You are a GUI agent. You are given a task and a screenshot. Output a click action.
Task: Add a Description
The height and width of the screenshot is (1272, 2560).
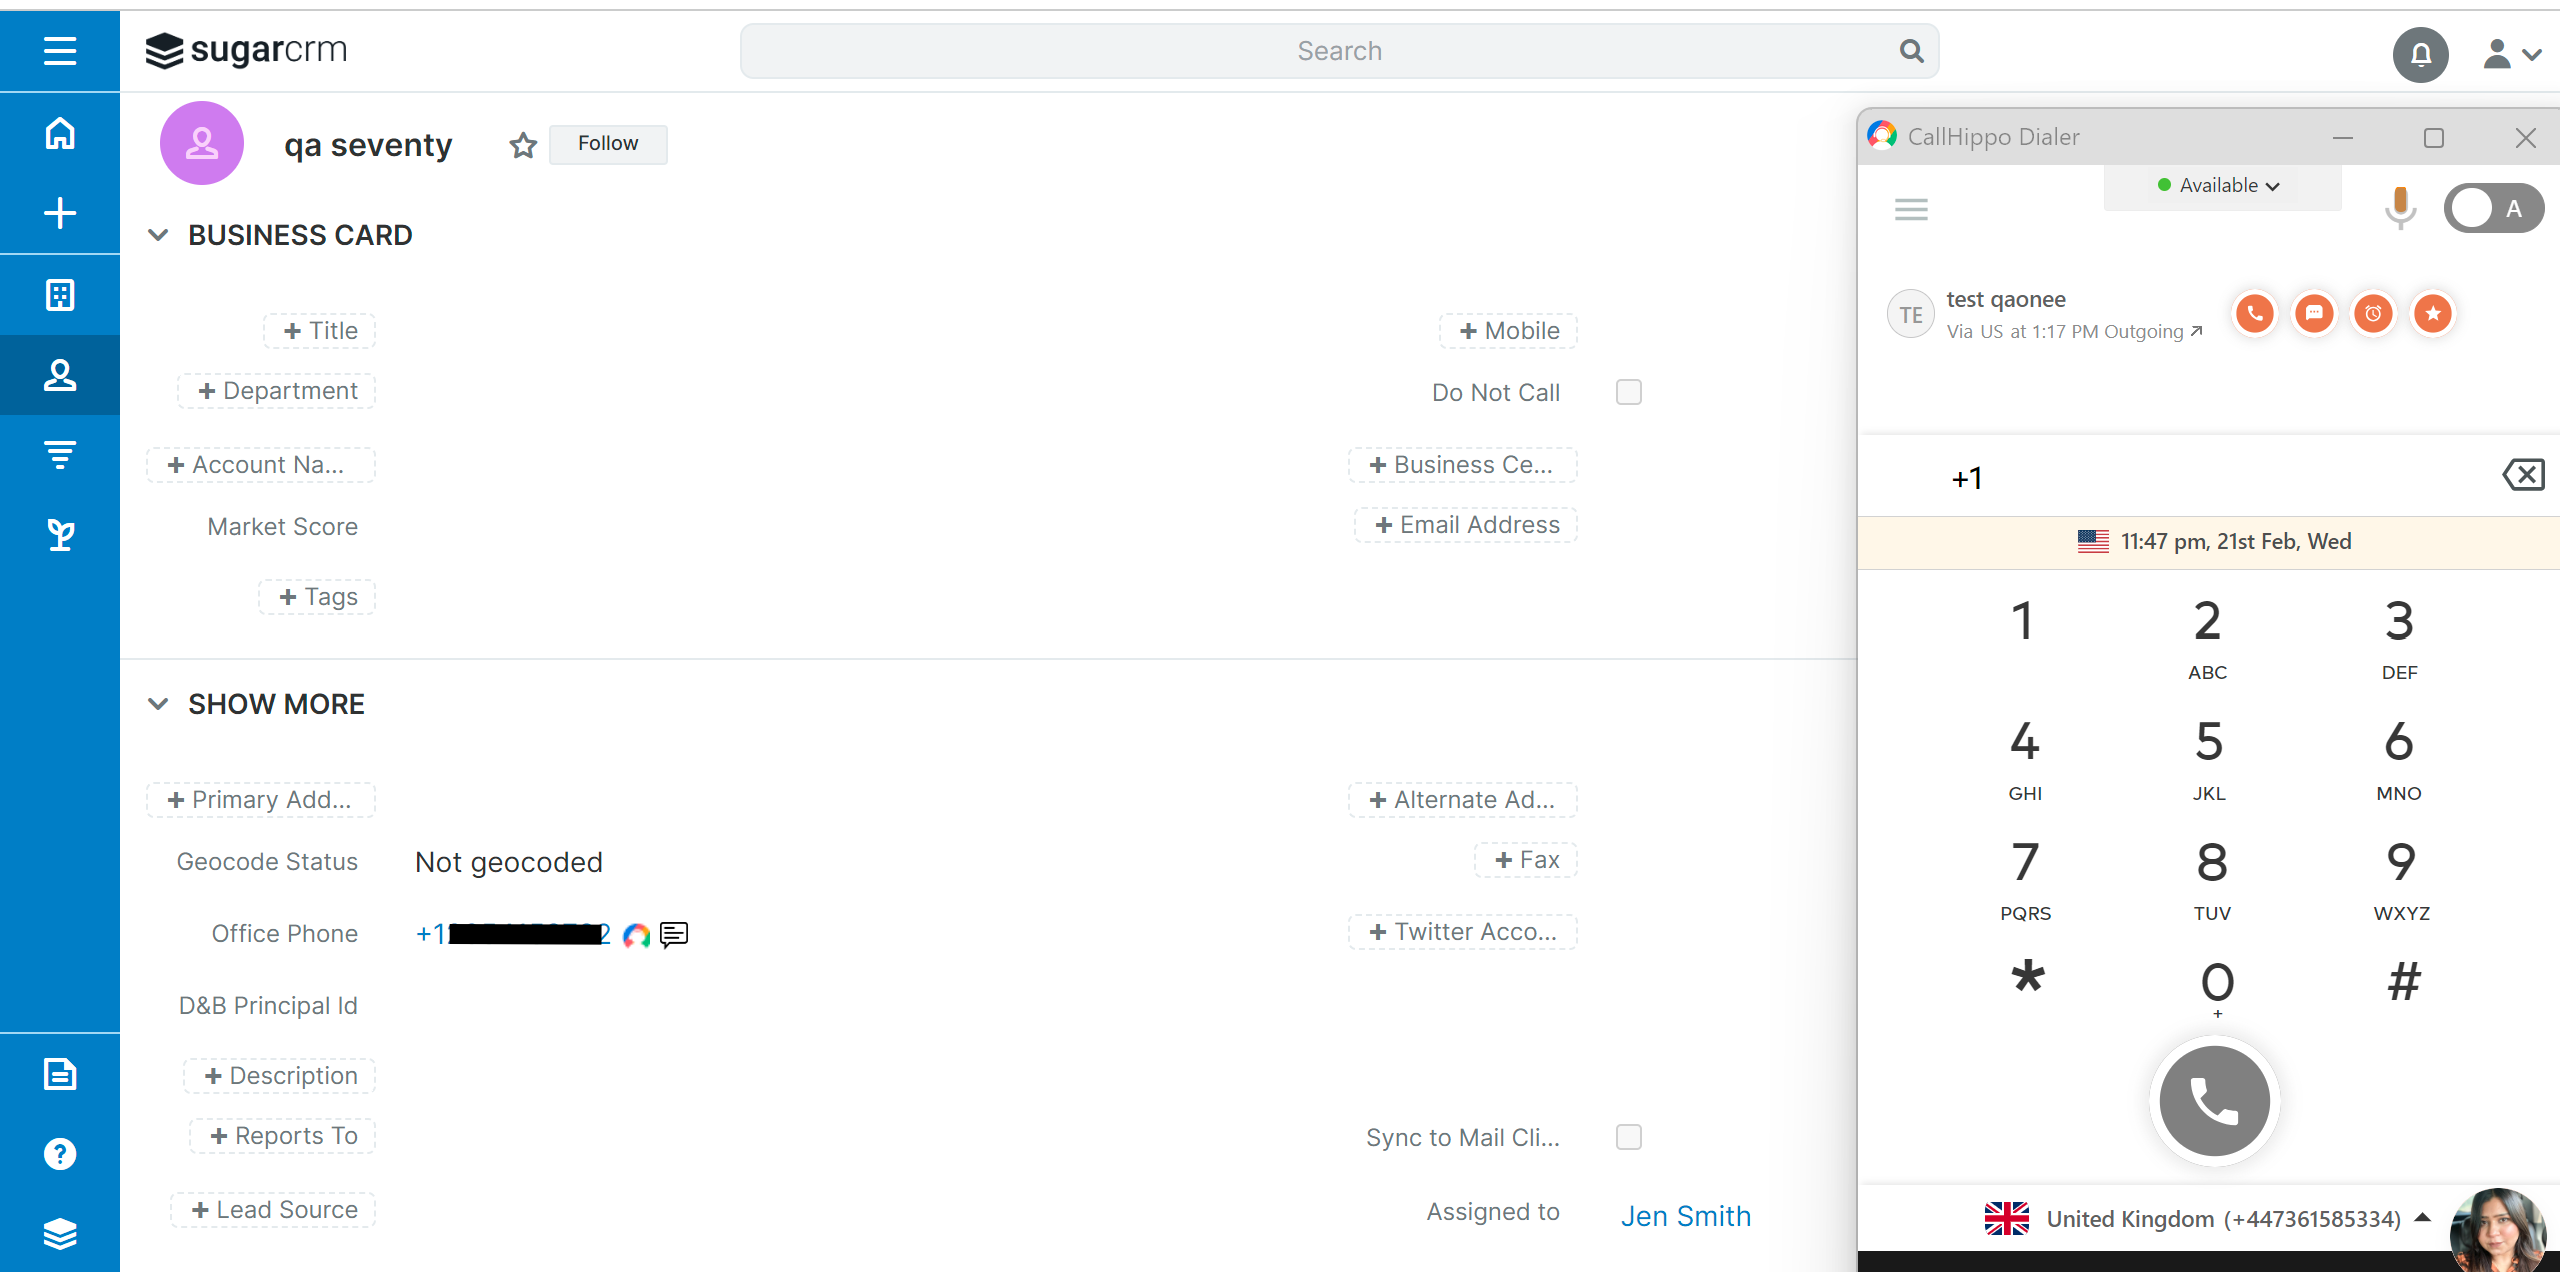[280, 1076]
